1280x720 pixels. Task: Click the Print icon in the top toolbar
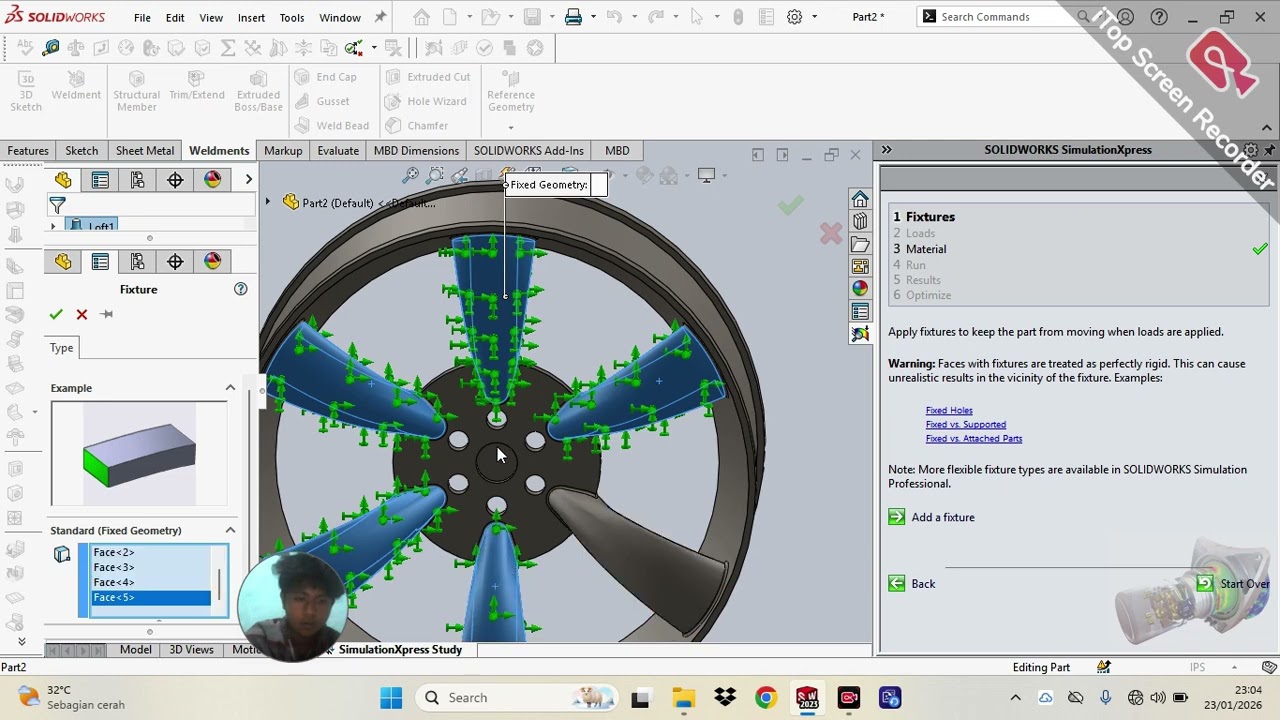pos(573,17)
